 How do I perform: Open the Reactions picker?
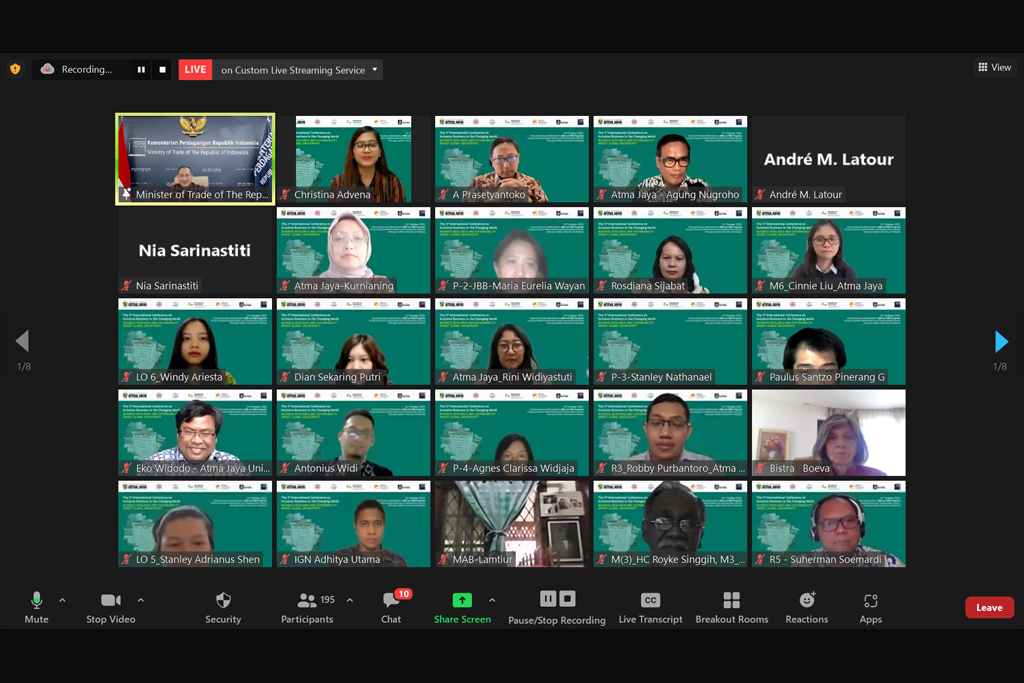(x=807, y=606)
